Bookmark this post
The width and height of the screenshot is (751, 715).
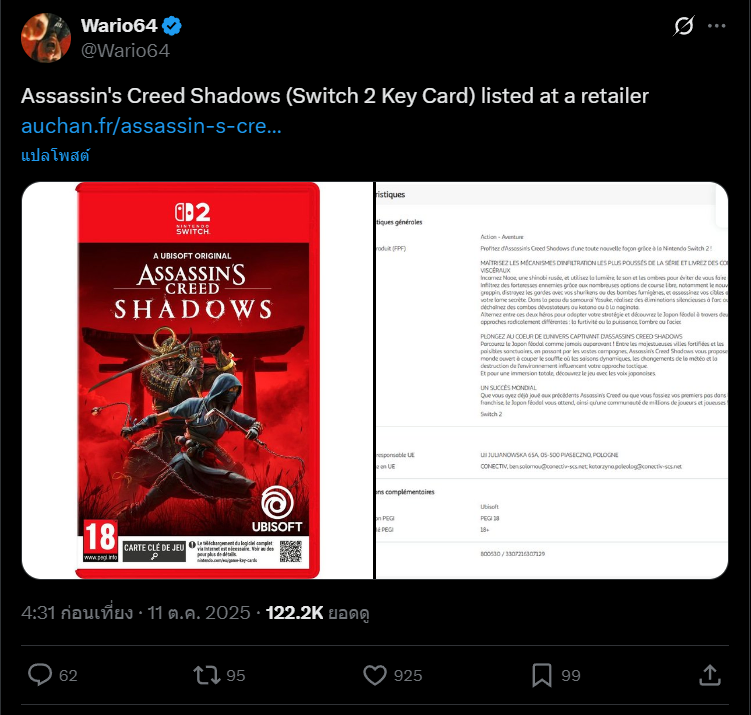coord(542,675)
